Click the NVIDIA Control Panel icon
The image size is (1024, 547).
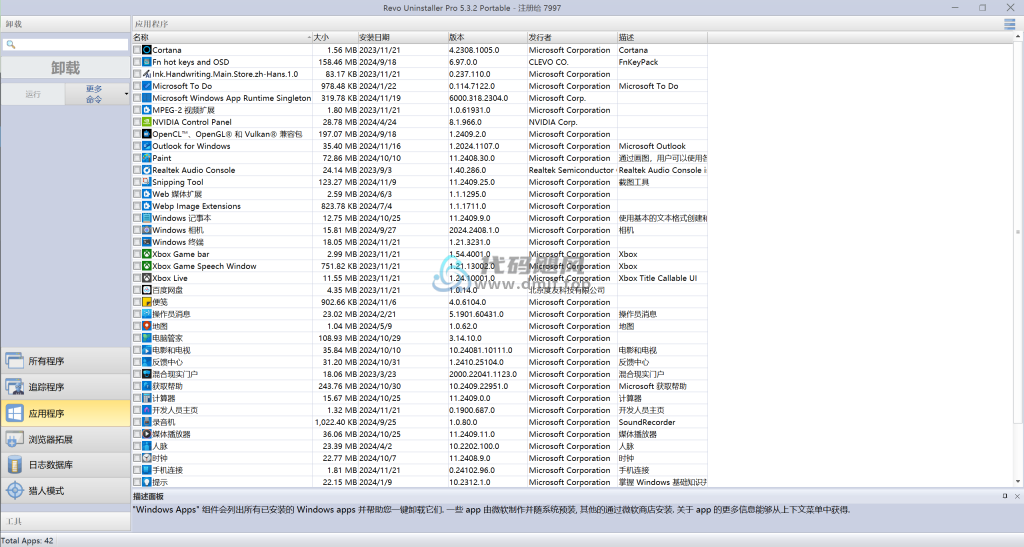pyautogui.click(x=147, y=122)
